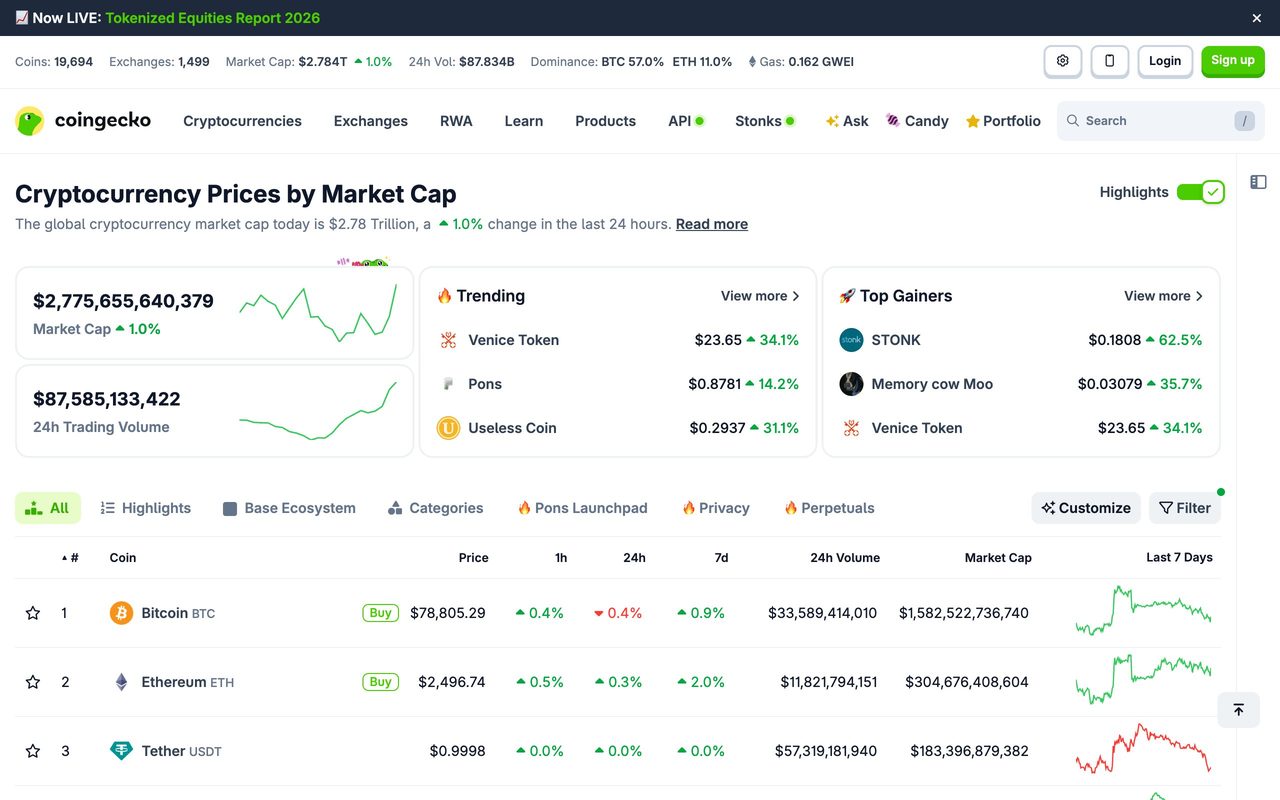This screenshot has height=800, width=1280.
Task: Click the Memory cow Moo icon
Action: click(851, 384)
